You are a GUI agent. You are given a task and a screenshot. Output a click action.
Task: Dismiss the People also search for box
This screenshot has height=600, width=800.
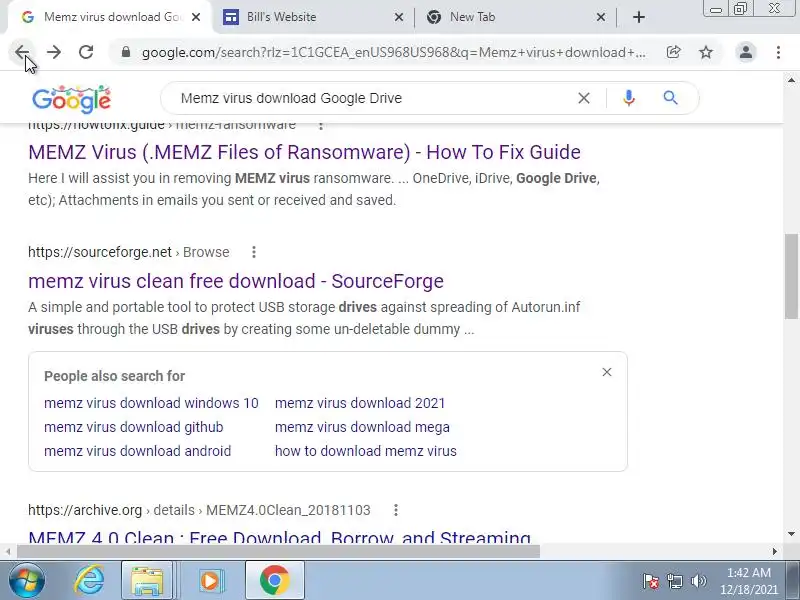tap(607, 372)
